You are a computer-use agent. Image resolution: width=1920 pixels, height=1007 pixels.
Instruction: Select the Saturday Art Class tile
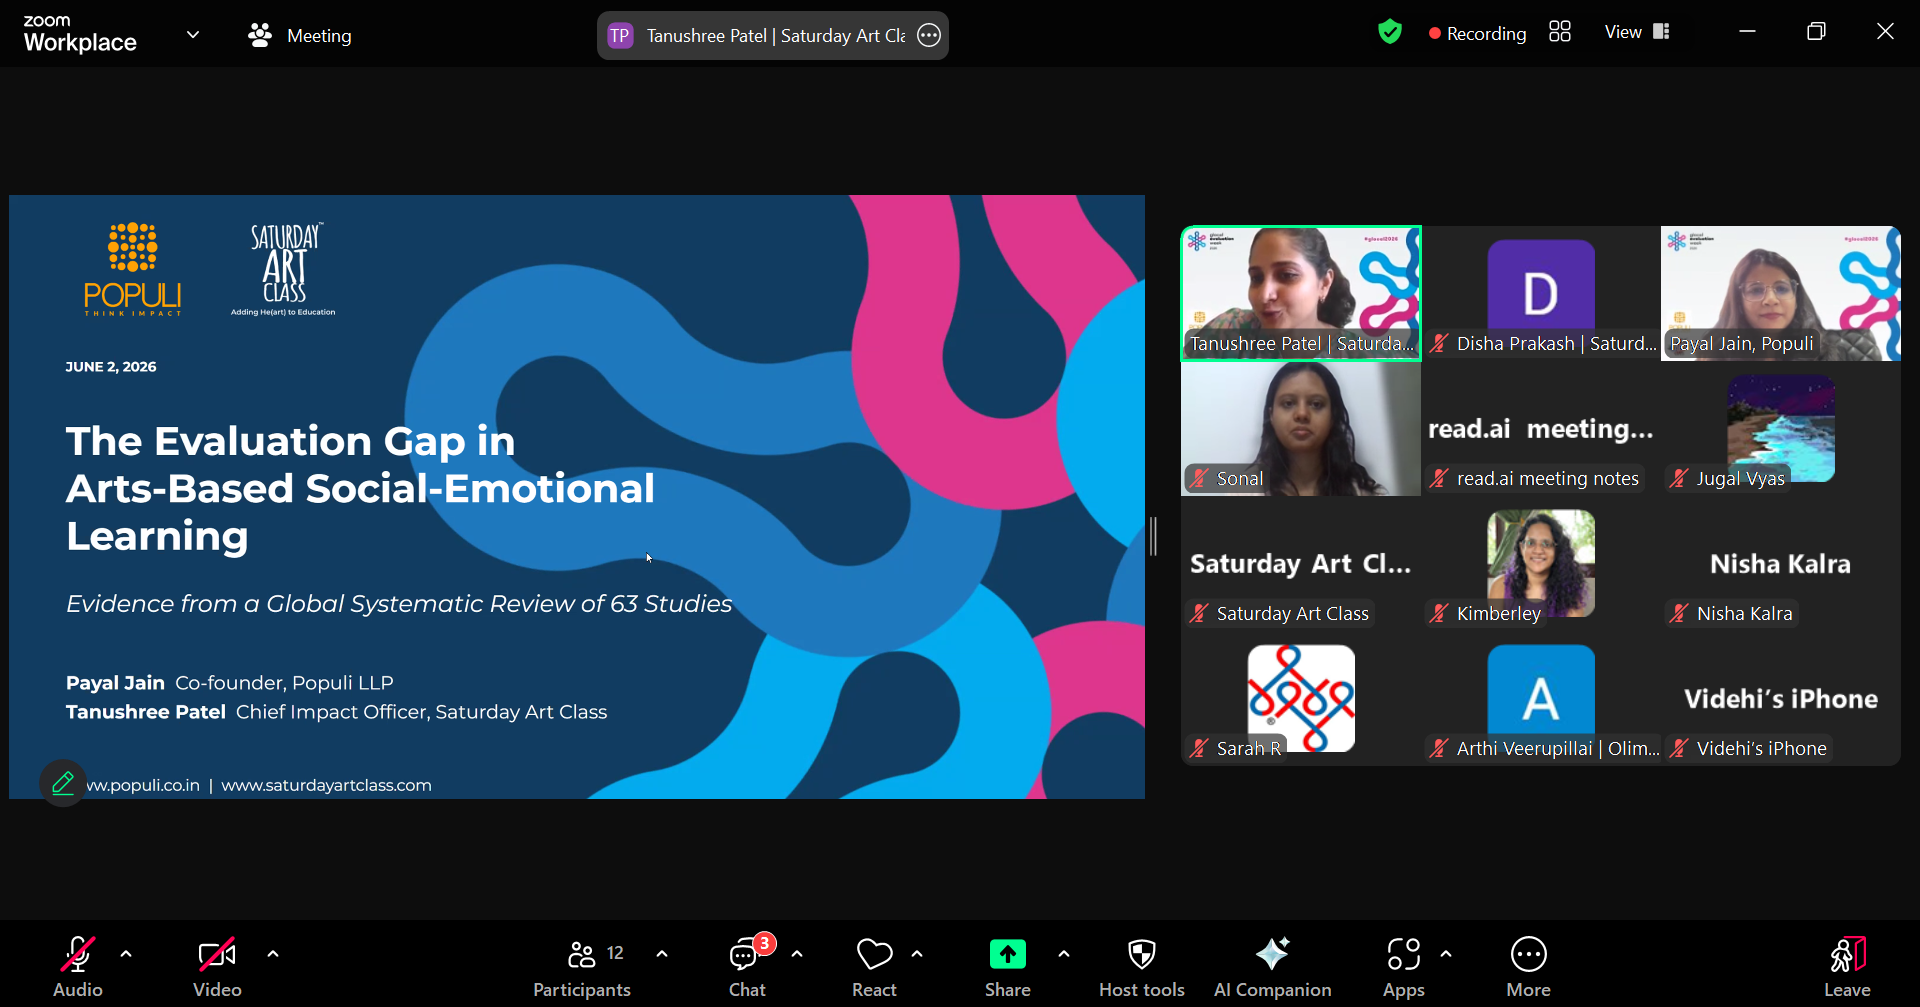click(1301, 563)
